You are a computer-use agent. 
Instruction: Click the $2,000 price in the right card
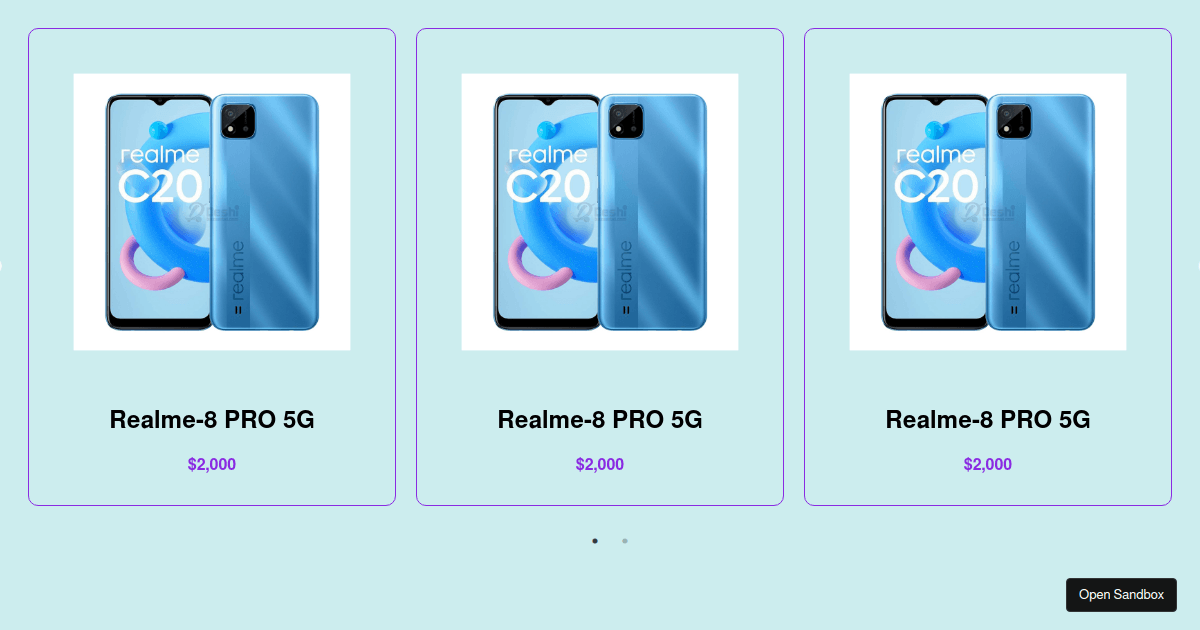pos(988,464)
